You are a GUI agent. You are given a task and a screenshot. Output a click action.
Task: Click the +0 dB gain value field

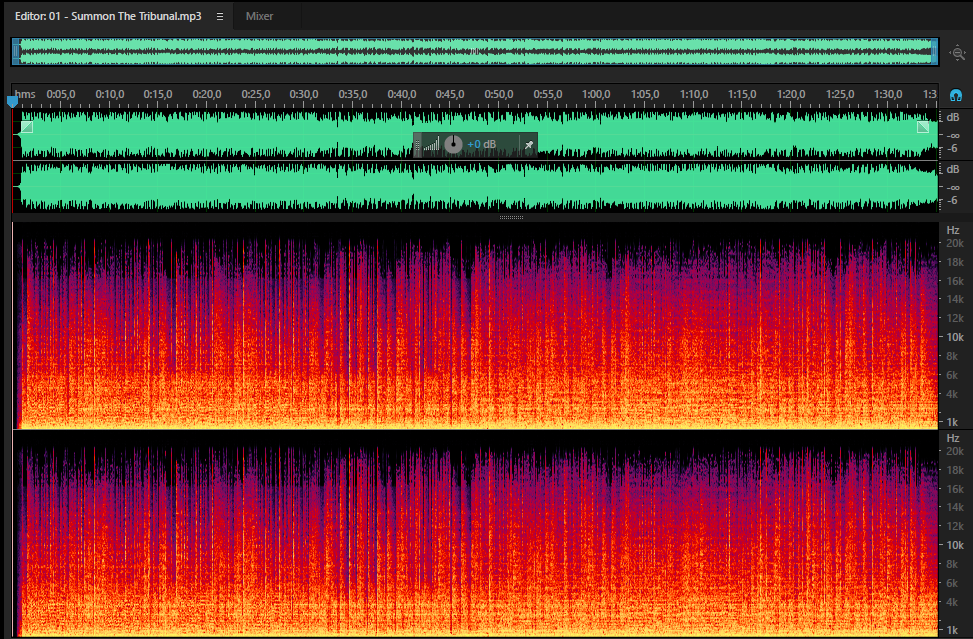pos(482,145)
